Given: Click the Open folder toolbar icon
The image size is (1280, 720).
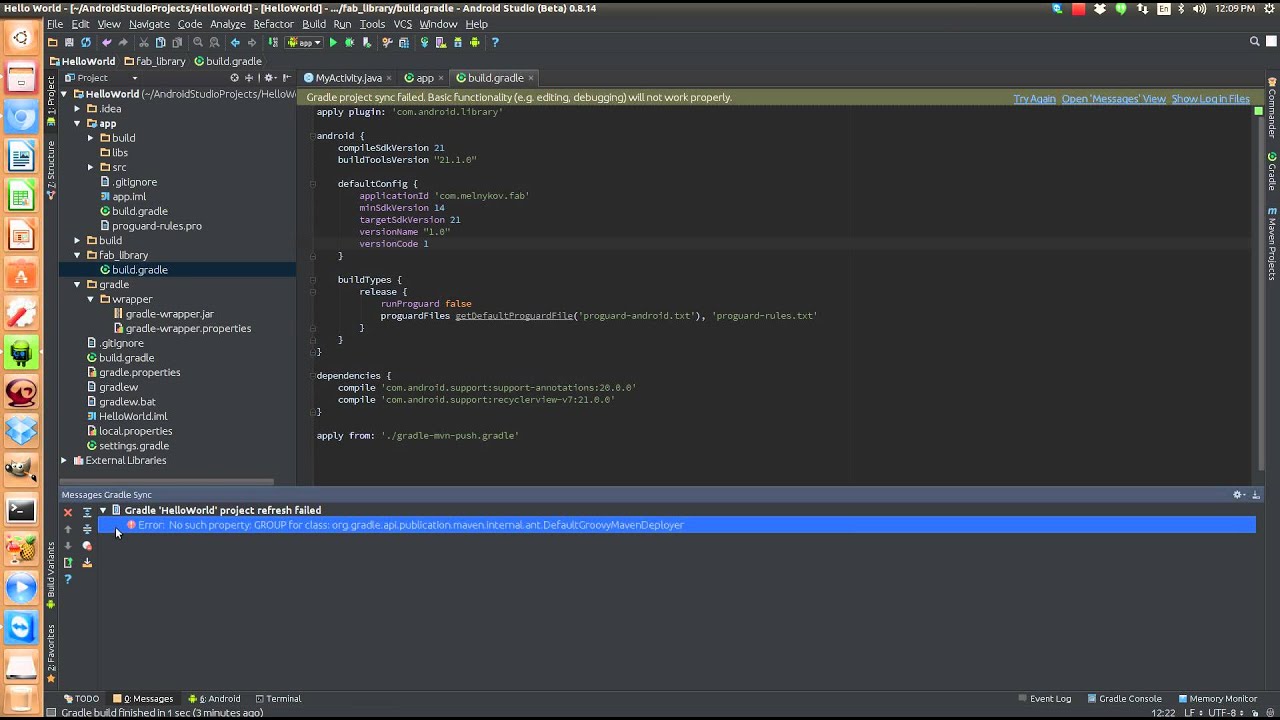Looking at the screenshot, I should click(x=53, y=42).
